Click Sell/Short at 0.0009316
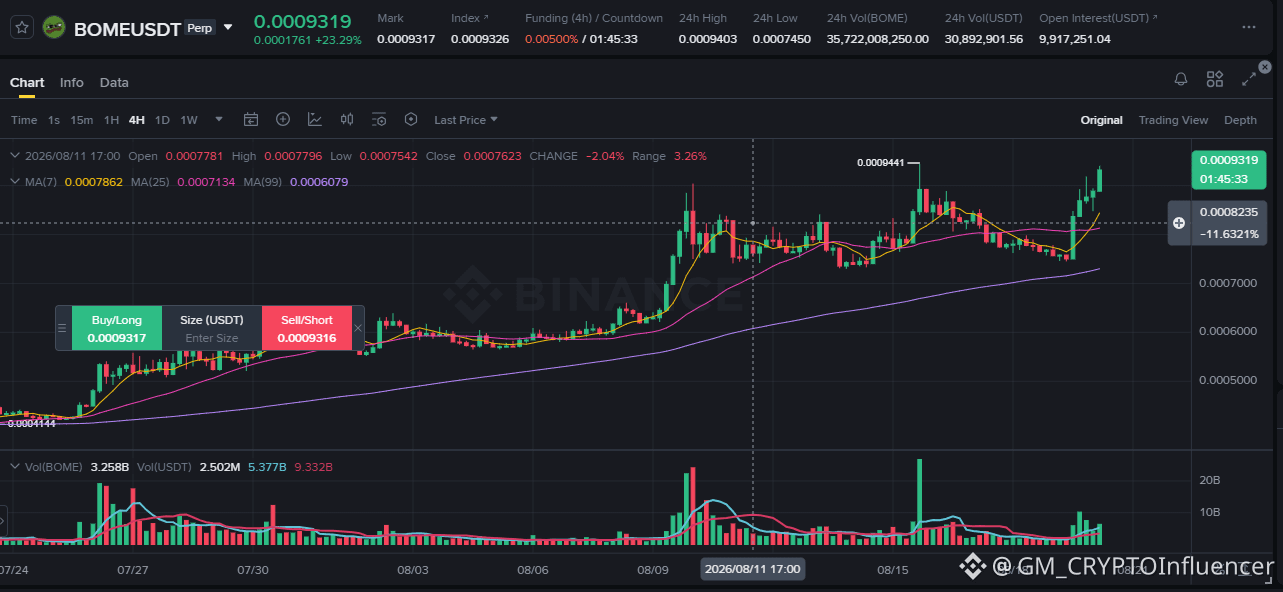Image resolution: width=1283 pixels, height=592 pixels. pos(307,329)
